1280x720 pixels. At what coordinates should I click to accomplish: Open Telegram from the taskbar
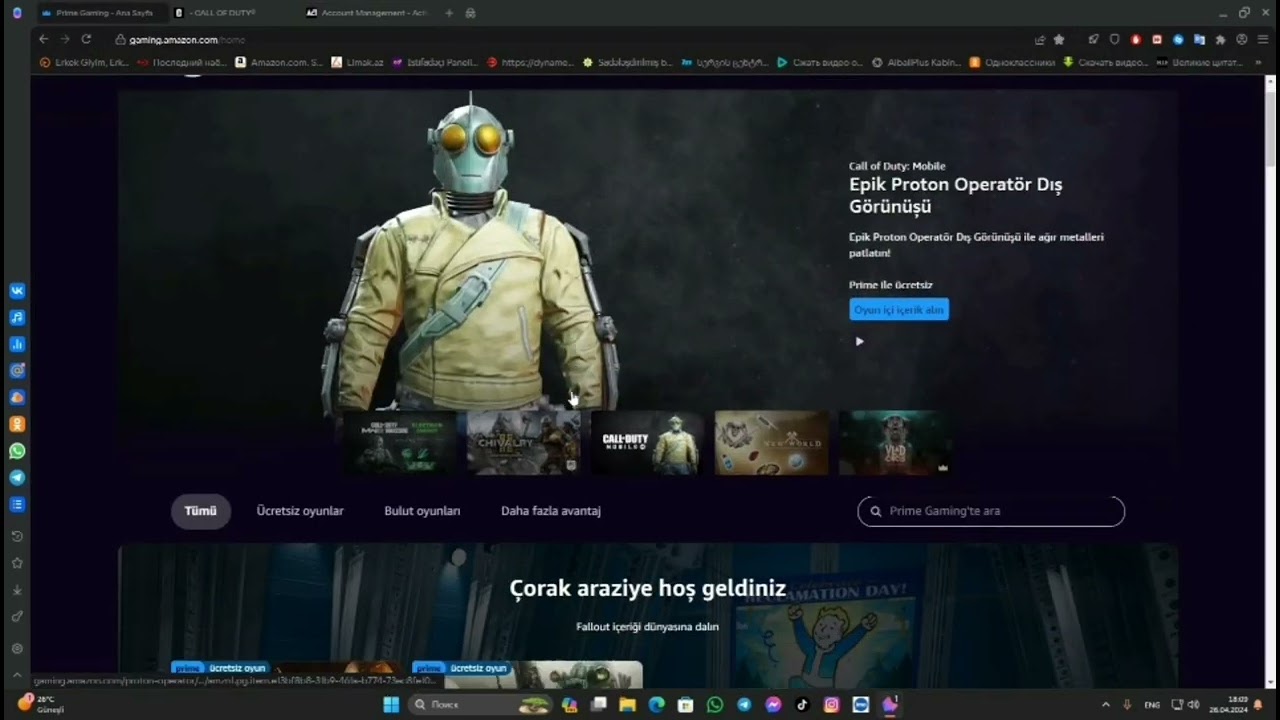(x=744, y=705)
